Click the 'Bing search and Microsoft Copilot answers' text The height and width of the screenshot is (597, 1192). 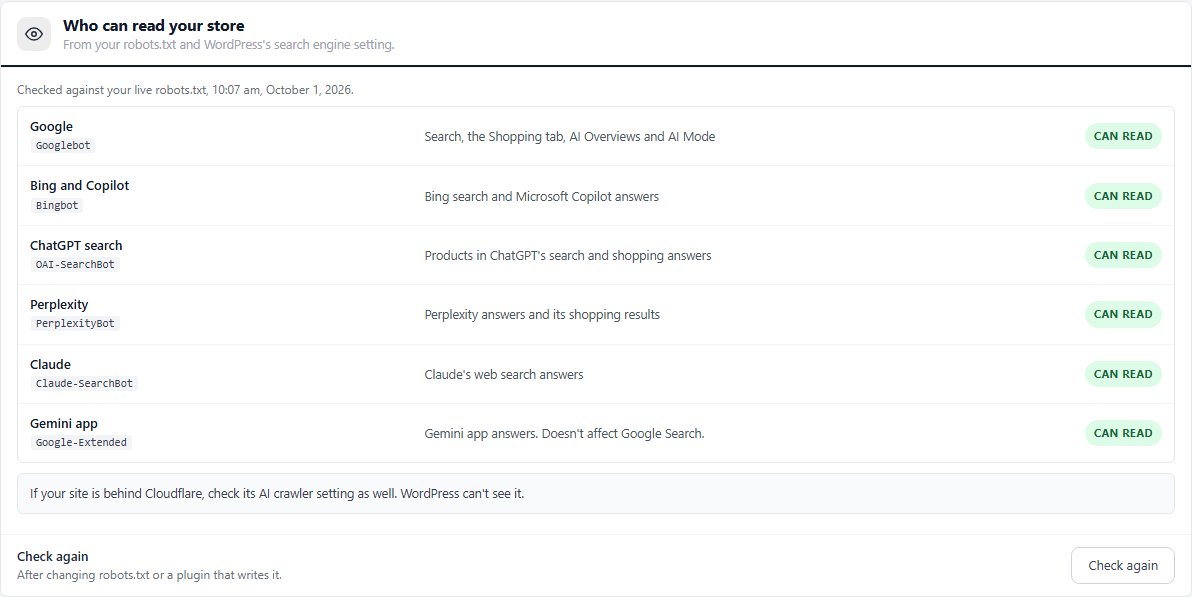coord(541,196)
